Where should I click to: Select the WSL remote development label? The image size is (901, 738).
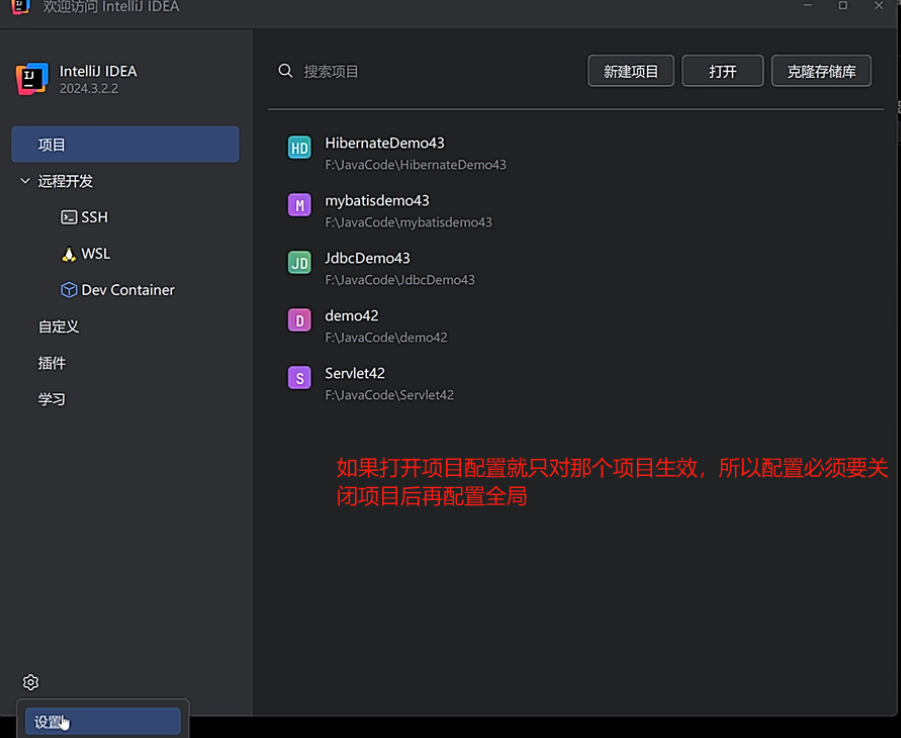pos(96,253)
